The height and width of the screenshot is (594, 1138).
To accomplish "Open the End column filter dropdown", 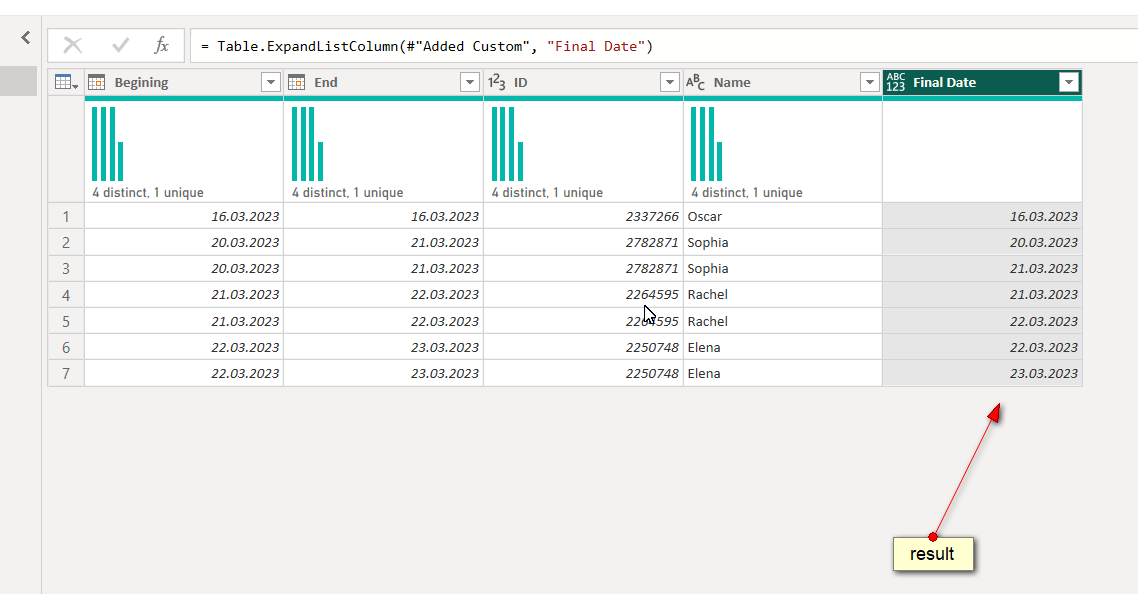I will (470, 83).
